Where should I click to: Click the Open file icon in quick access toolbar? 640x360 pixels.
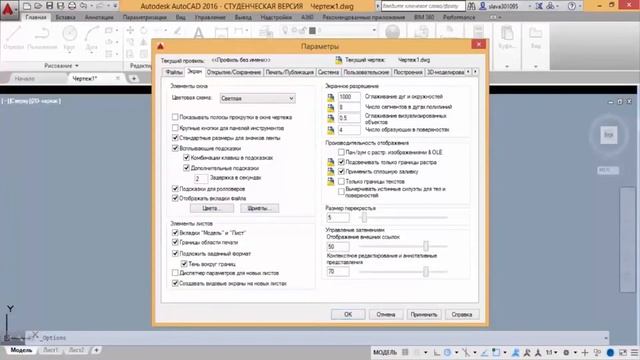click(x=38, y=6)
